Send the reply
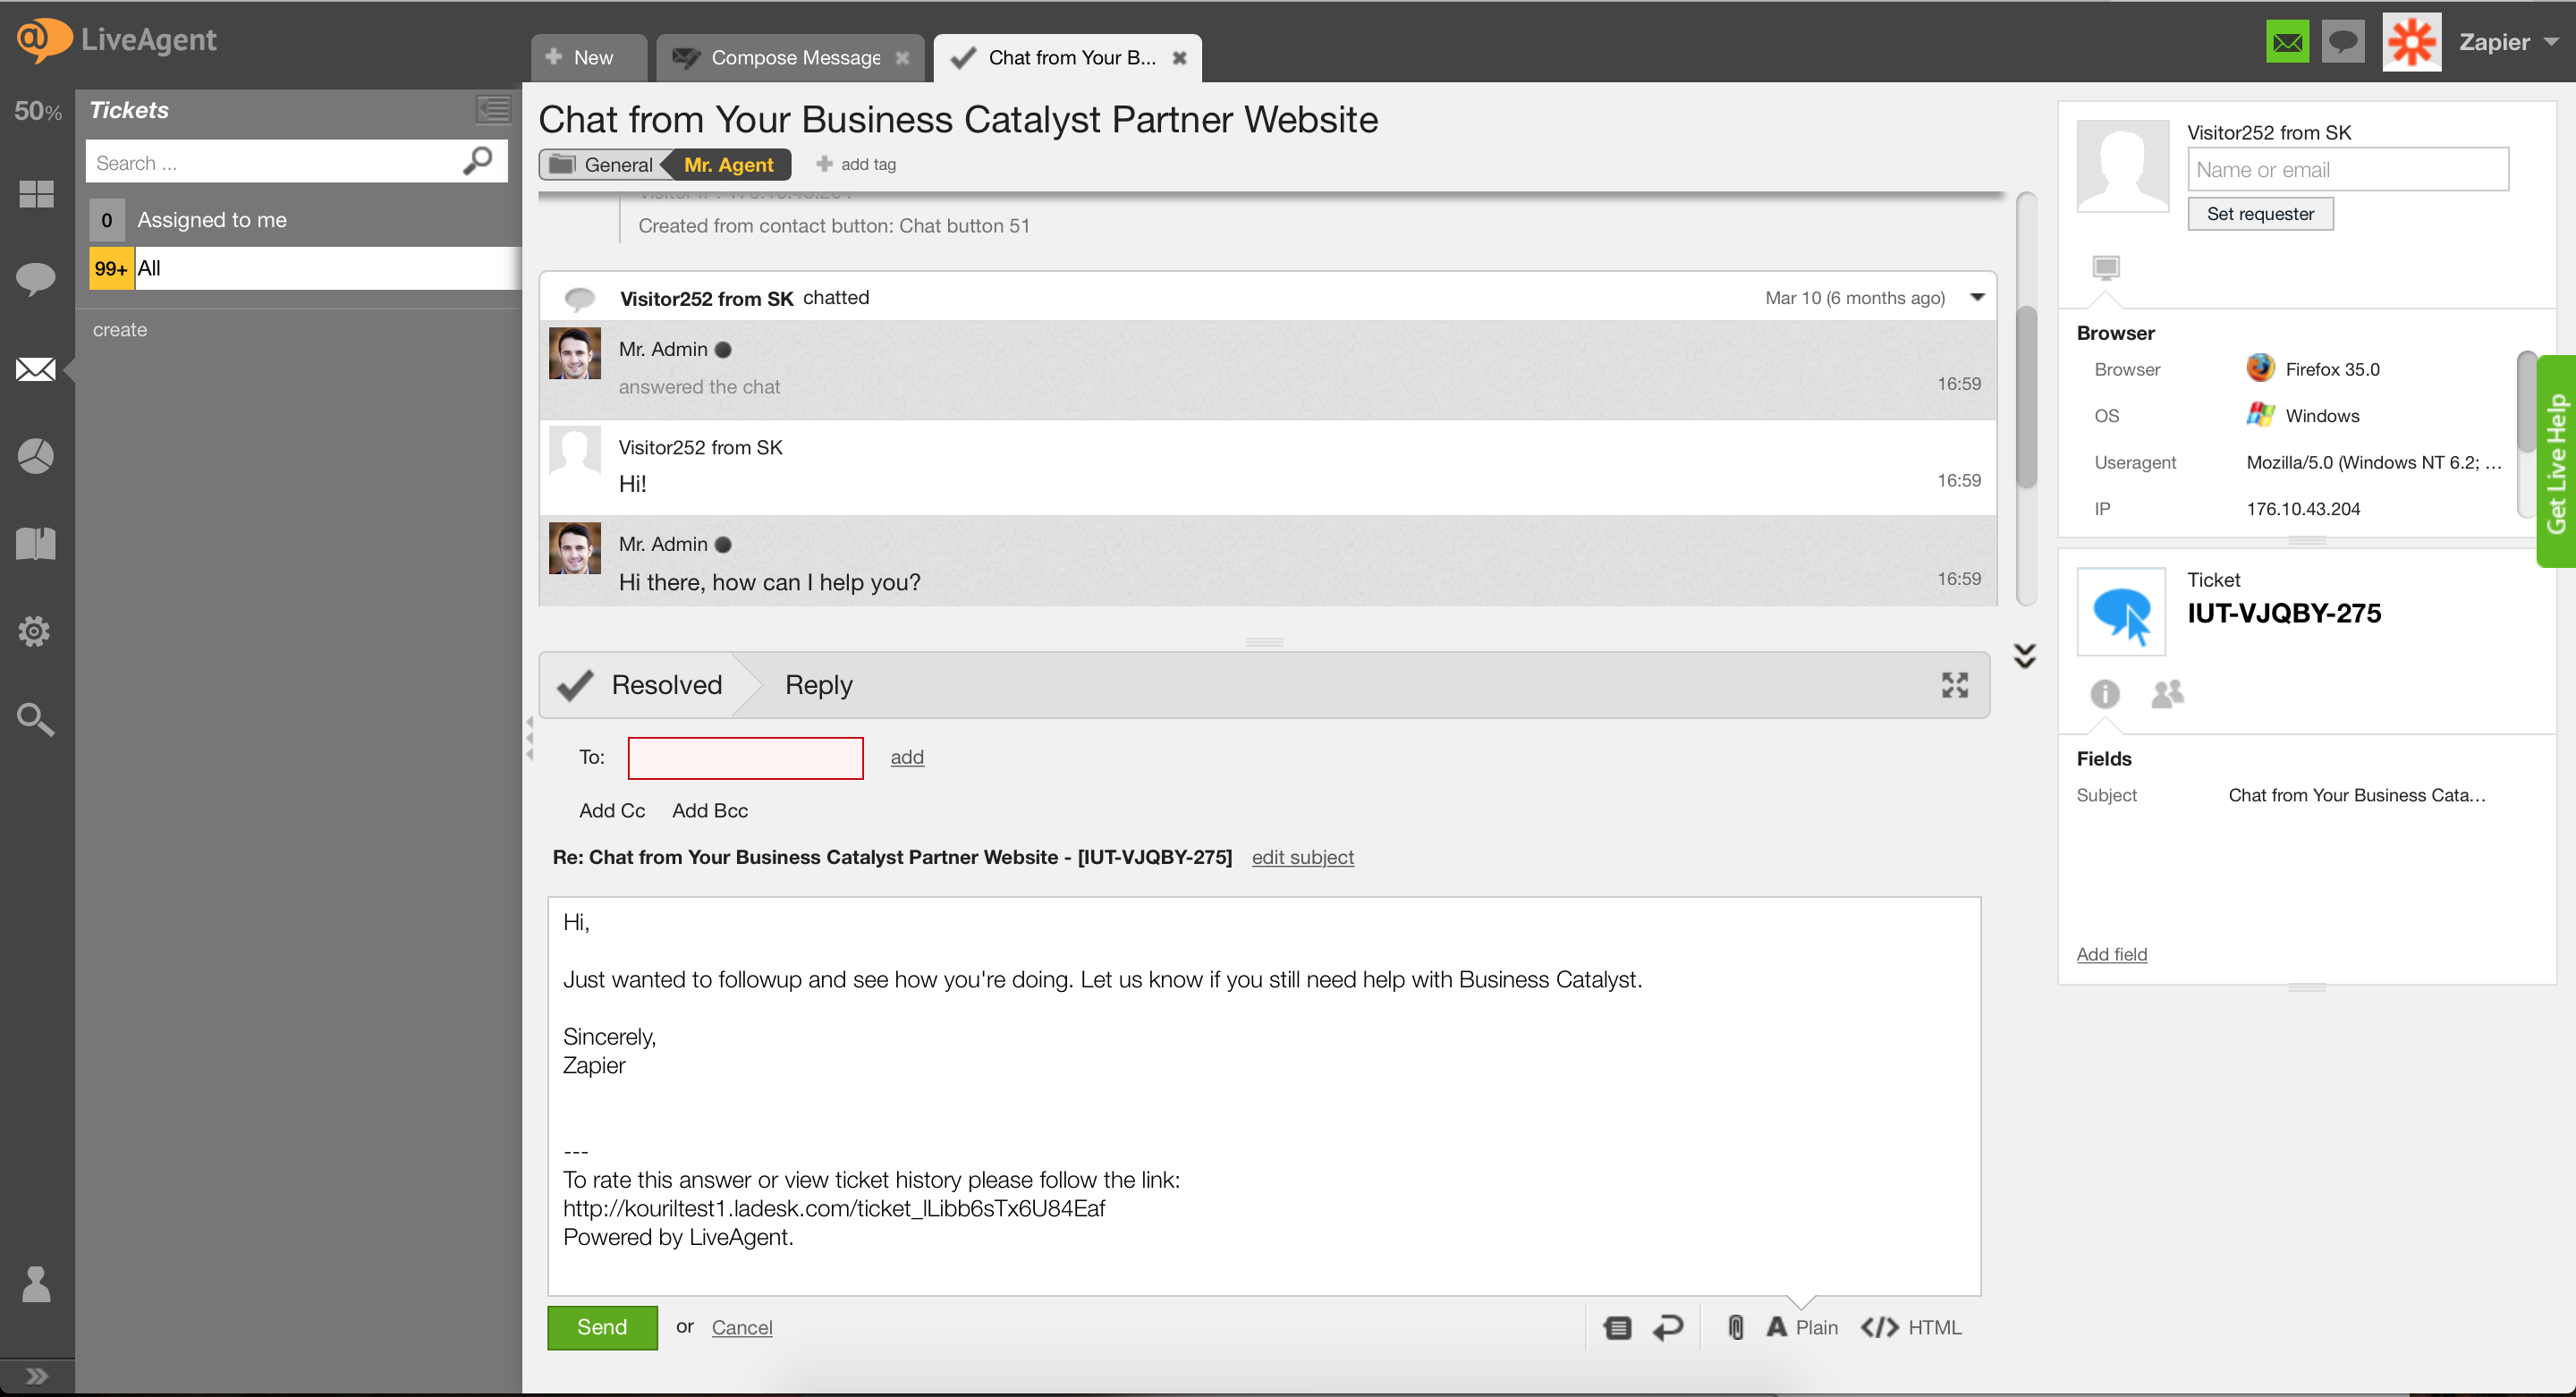The height and width of the screenshot is (1397, 2576). click(602, 1328)
